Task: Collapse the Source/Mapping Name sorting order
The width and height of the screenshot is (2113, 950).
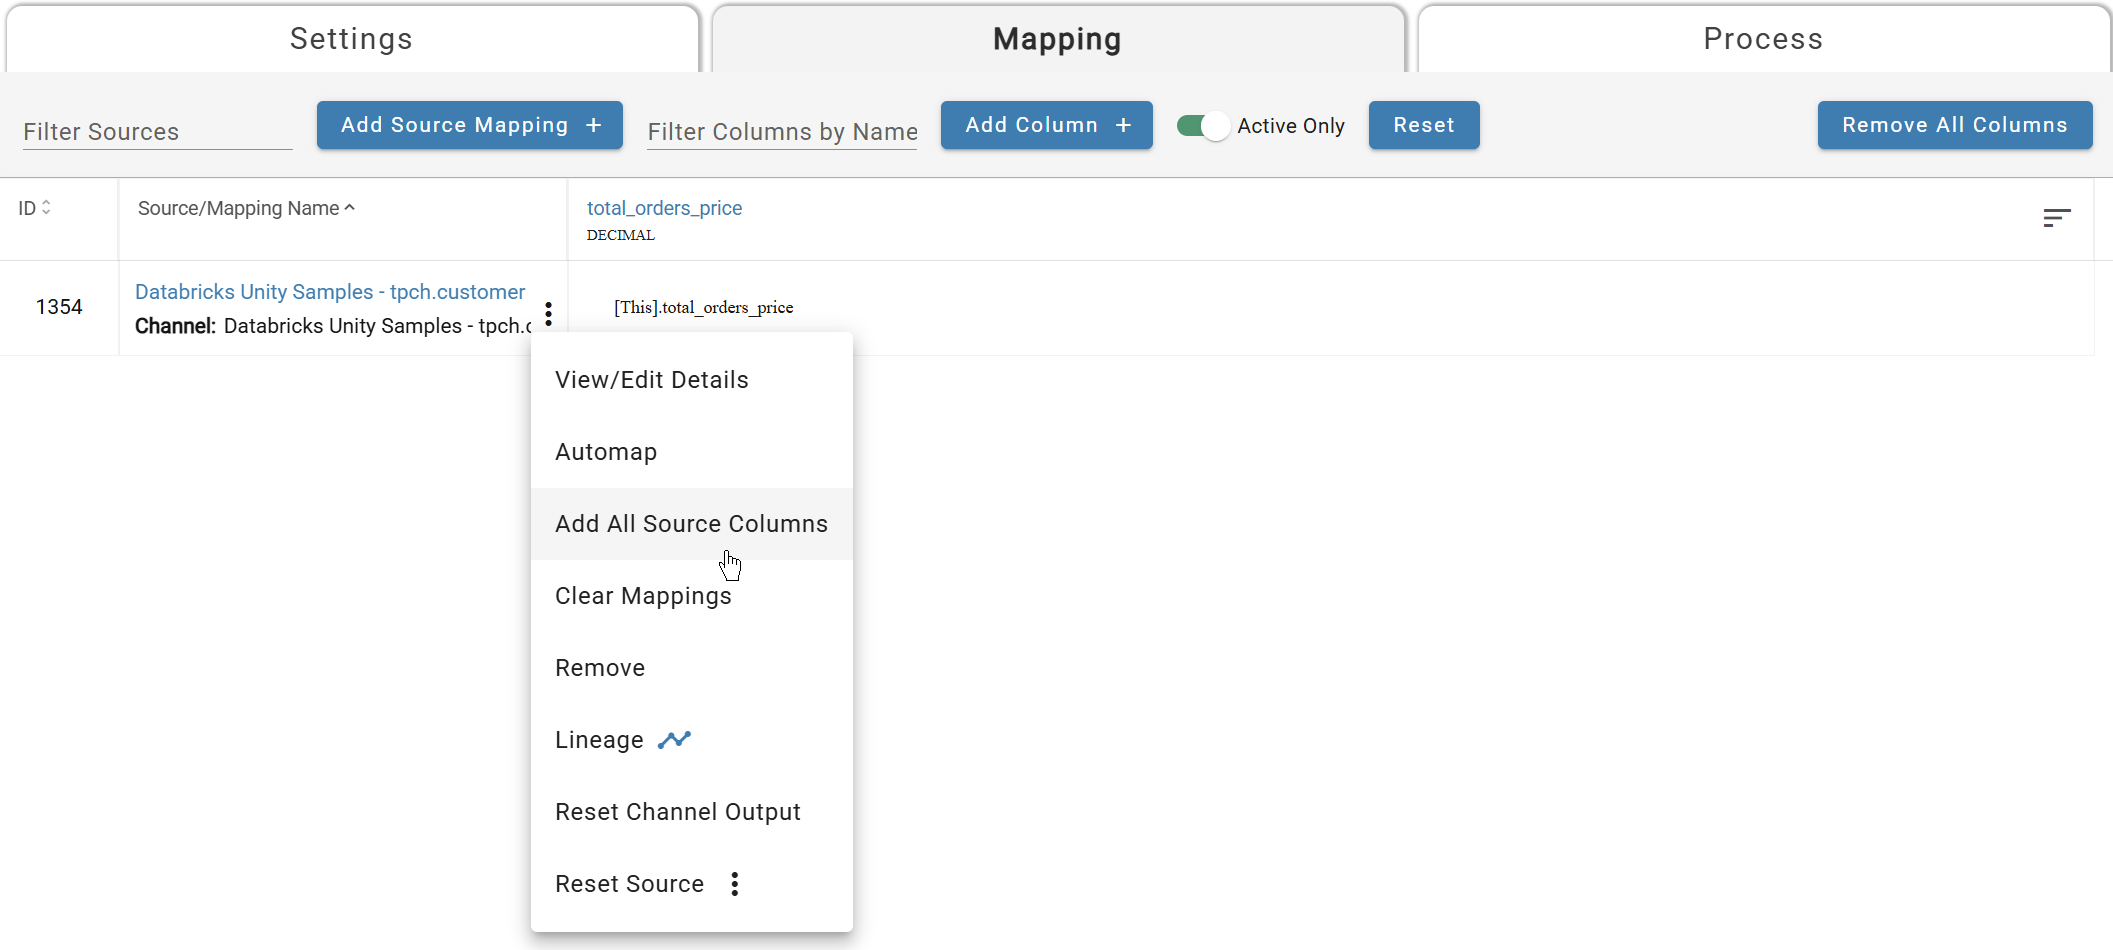Action: point(349,207)
